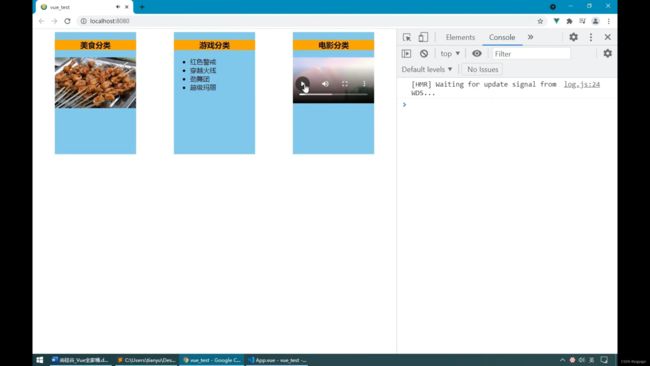Open the Vue devtools extension icon
The height and width of the screenshot is (366, 650).
pyautogui.click(x=556, y=21)
